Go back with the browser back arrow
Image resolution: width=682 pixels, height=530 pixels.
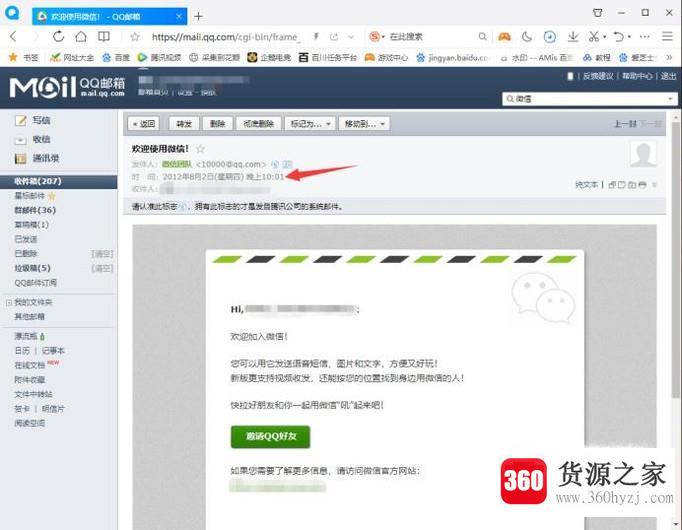click(x=13, y=37)
